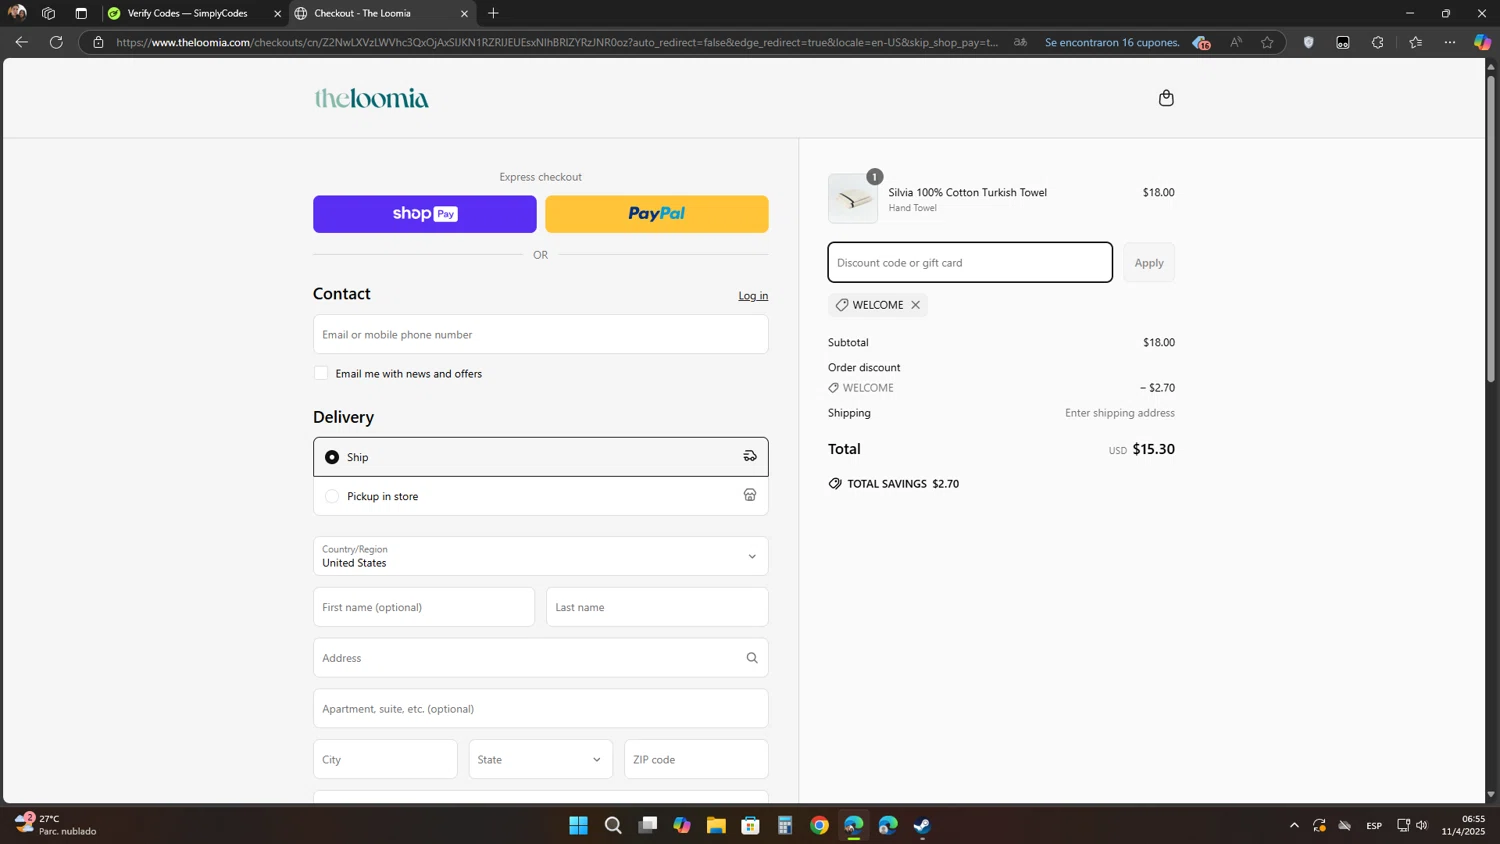Pay with PayPal express checkout
Screen dimensions: 1500x844
pos(656,214)
